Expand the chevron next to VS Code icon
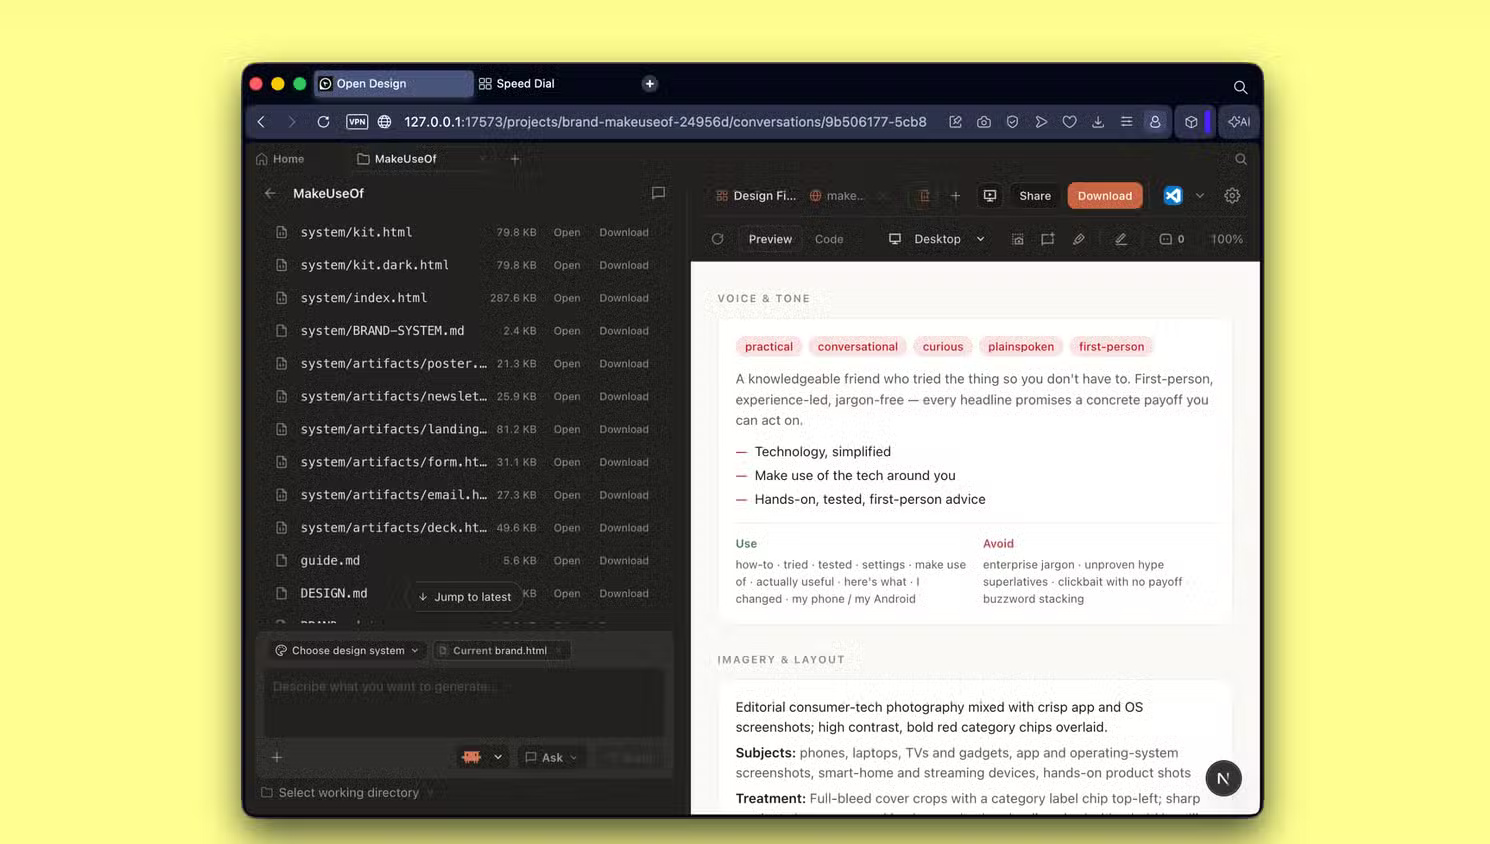 coord(1200,196)
